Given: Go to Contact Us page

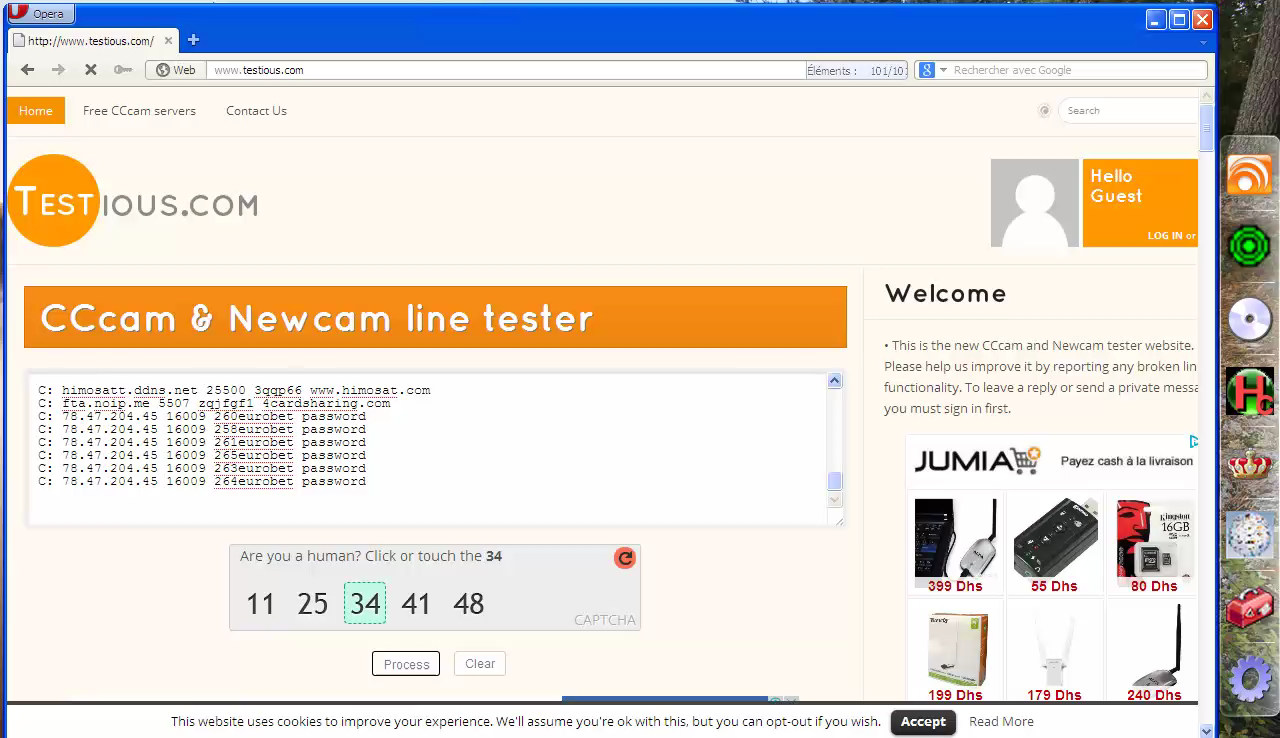Looking at the screenshot, I should [x=256, y=111].
